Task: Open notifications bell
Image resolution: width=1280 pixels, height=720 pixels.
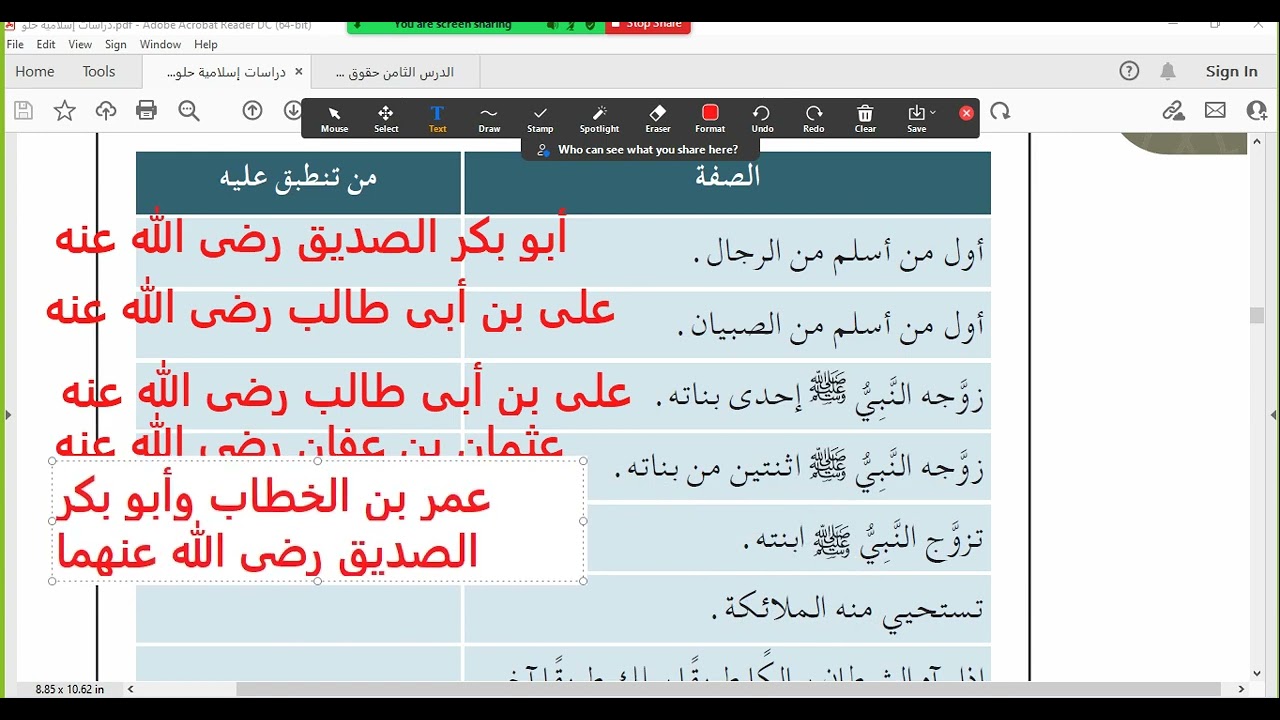Action: coord(1168,71)
